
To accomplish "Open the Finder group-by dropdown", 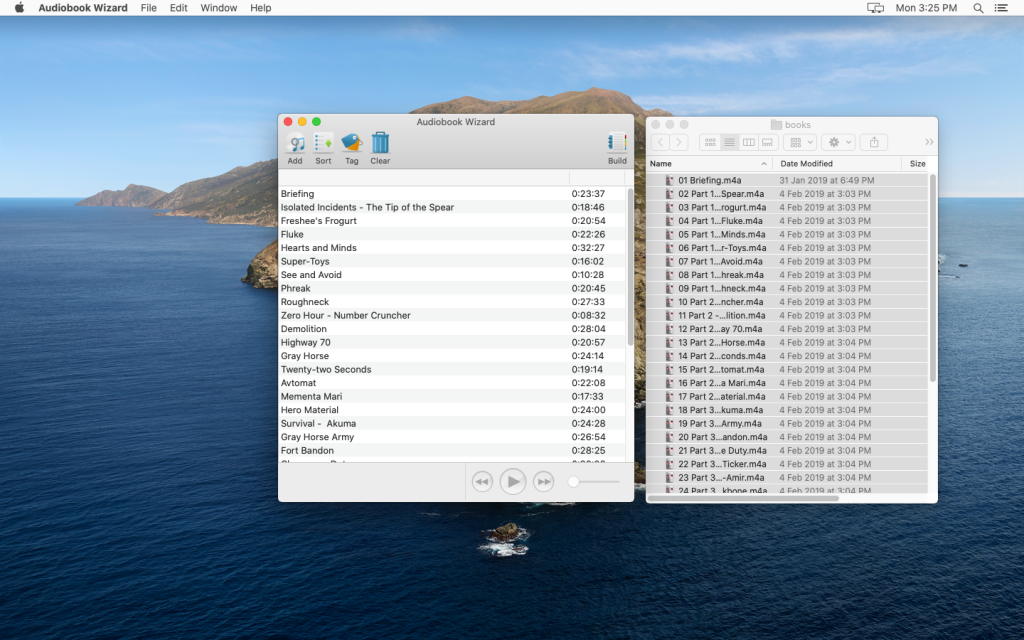I will (801, 142).
